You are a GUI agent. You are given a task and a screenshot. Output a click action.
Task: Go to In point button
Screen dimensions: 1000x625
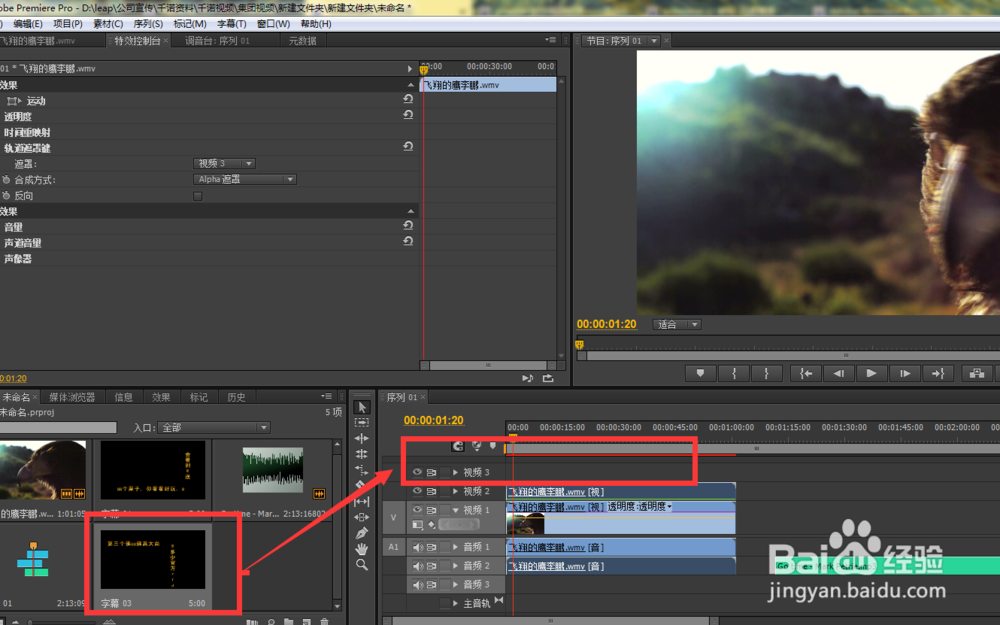click(805, 374)
